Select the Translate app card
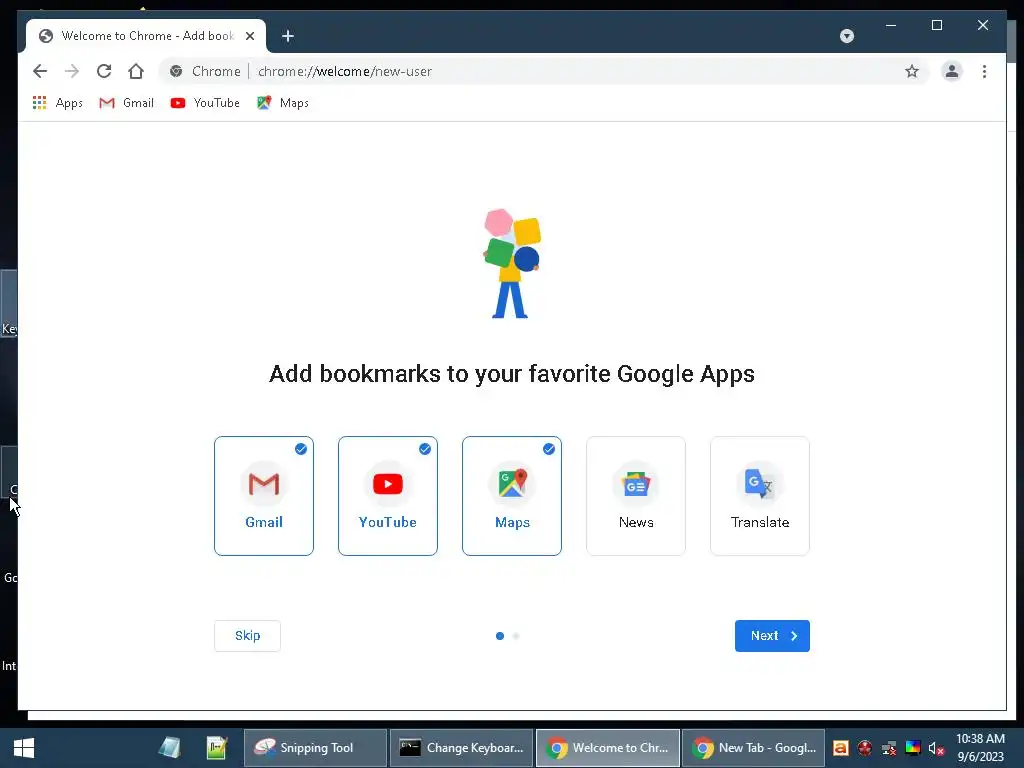1024x768 pixels. (x=760, y=496)
